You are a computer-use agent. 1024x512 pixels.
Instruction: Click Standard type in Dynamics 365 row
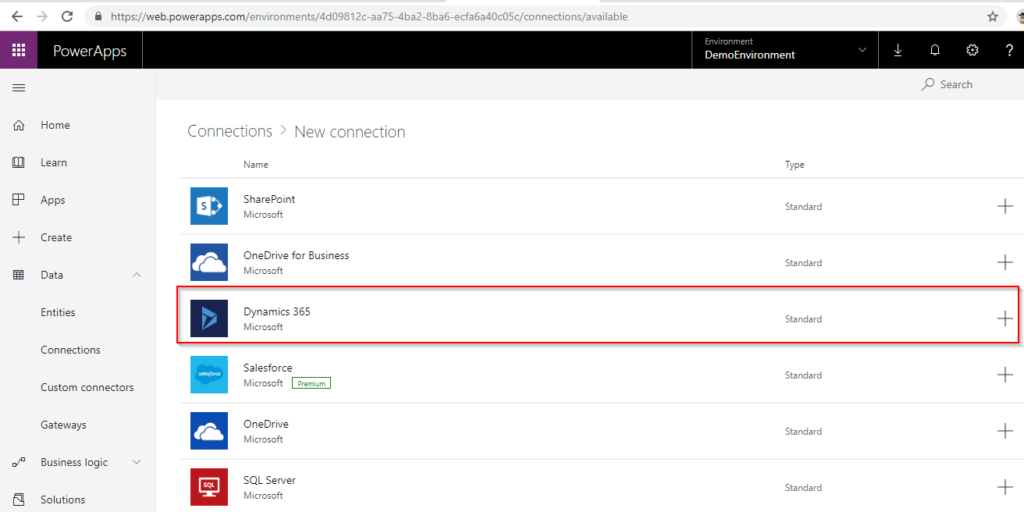coord(803,319)
